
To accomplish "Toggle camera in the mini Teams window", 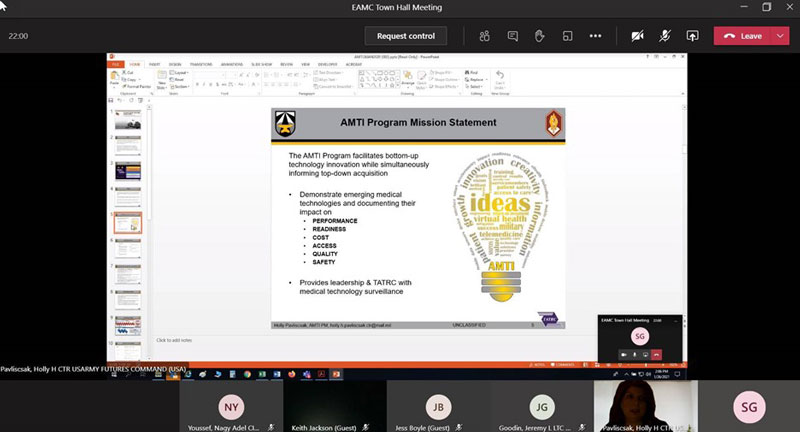I will (x=623, y=354).
